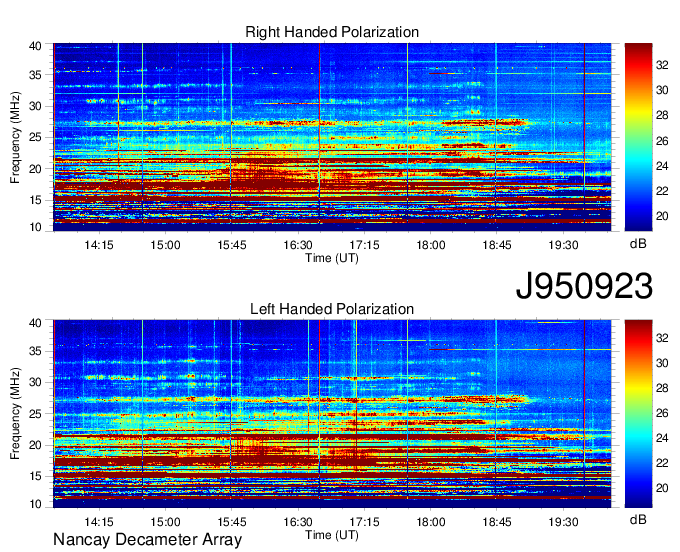This screenshot has height=552, width=680.
Task: Click the 20 MHz tick of Left Handed plot
Action: coord(35,445)
